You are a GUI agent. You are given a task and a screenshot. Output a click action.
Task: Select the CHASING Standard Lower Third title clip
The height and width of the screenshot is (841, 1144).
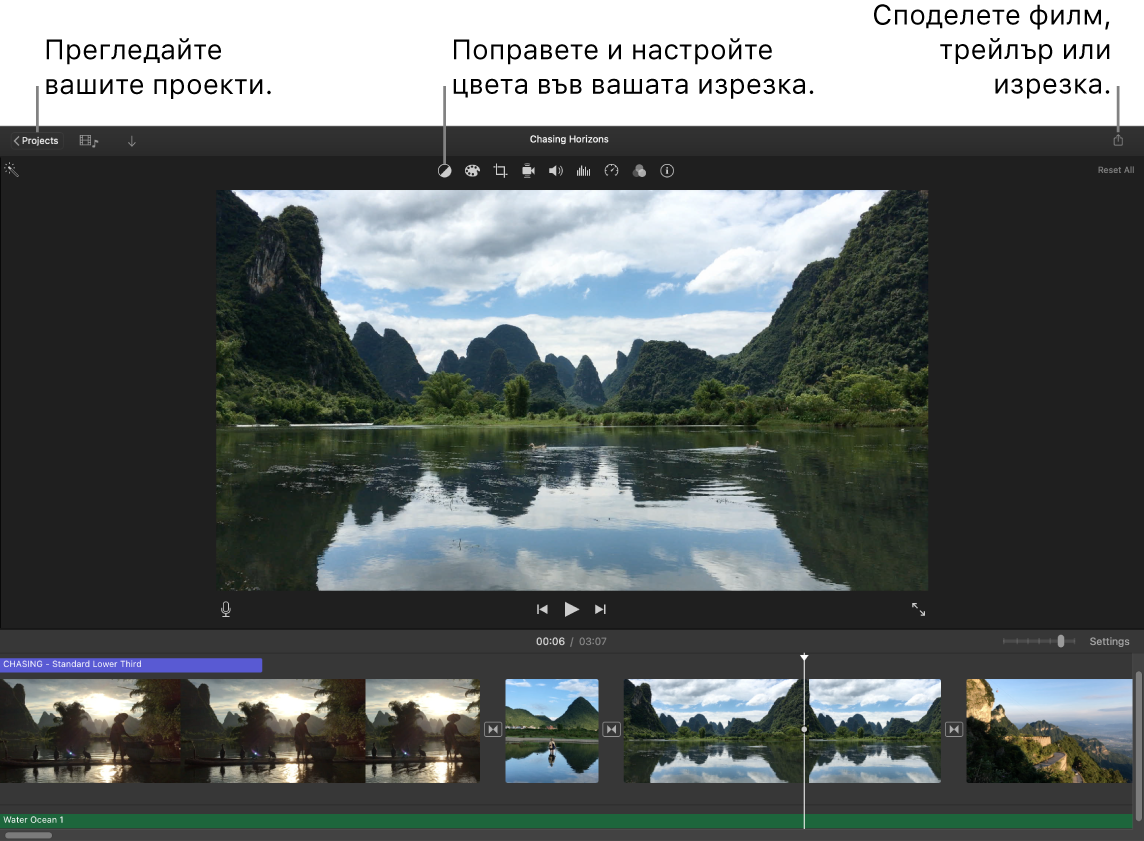pos(130,663)
